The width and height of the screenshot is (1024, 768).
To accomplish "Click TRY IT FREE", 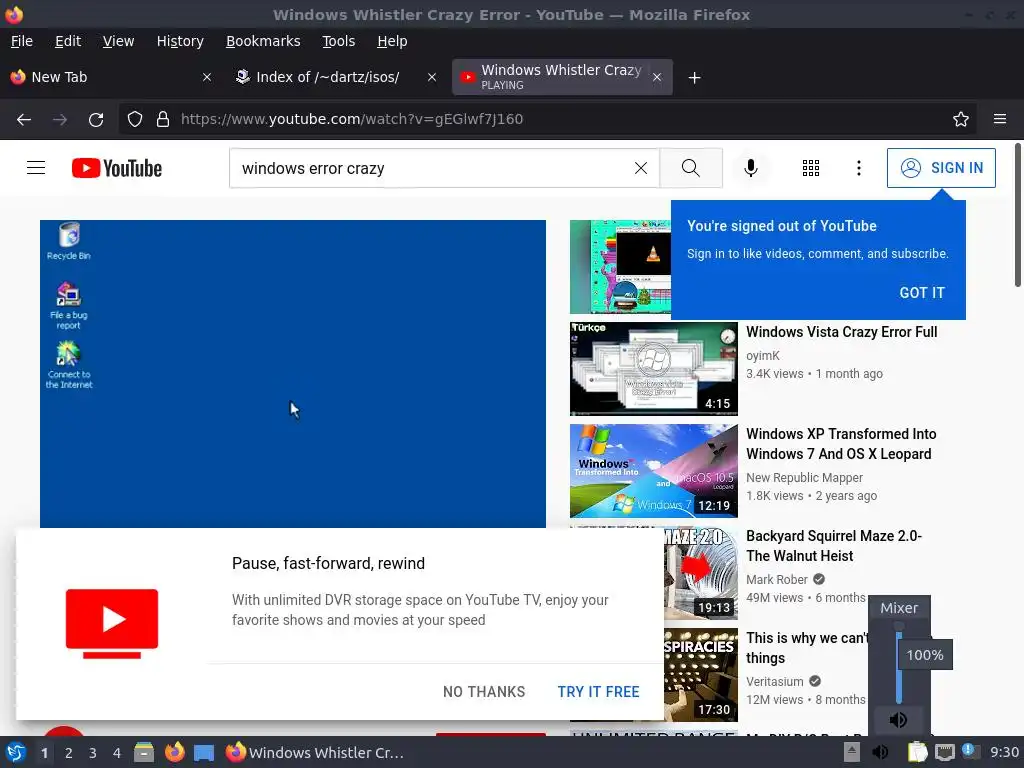I will (x=598, y=692).
